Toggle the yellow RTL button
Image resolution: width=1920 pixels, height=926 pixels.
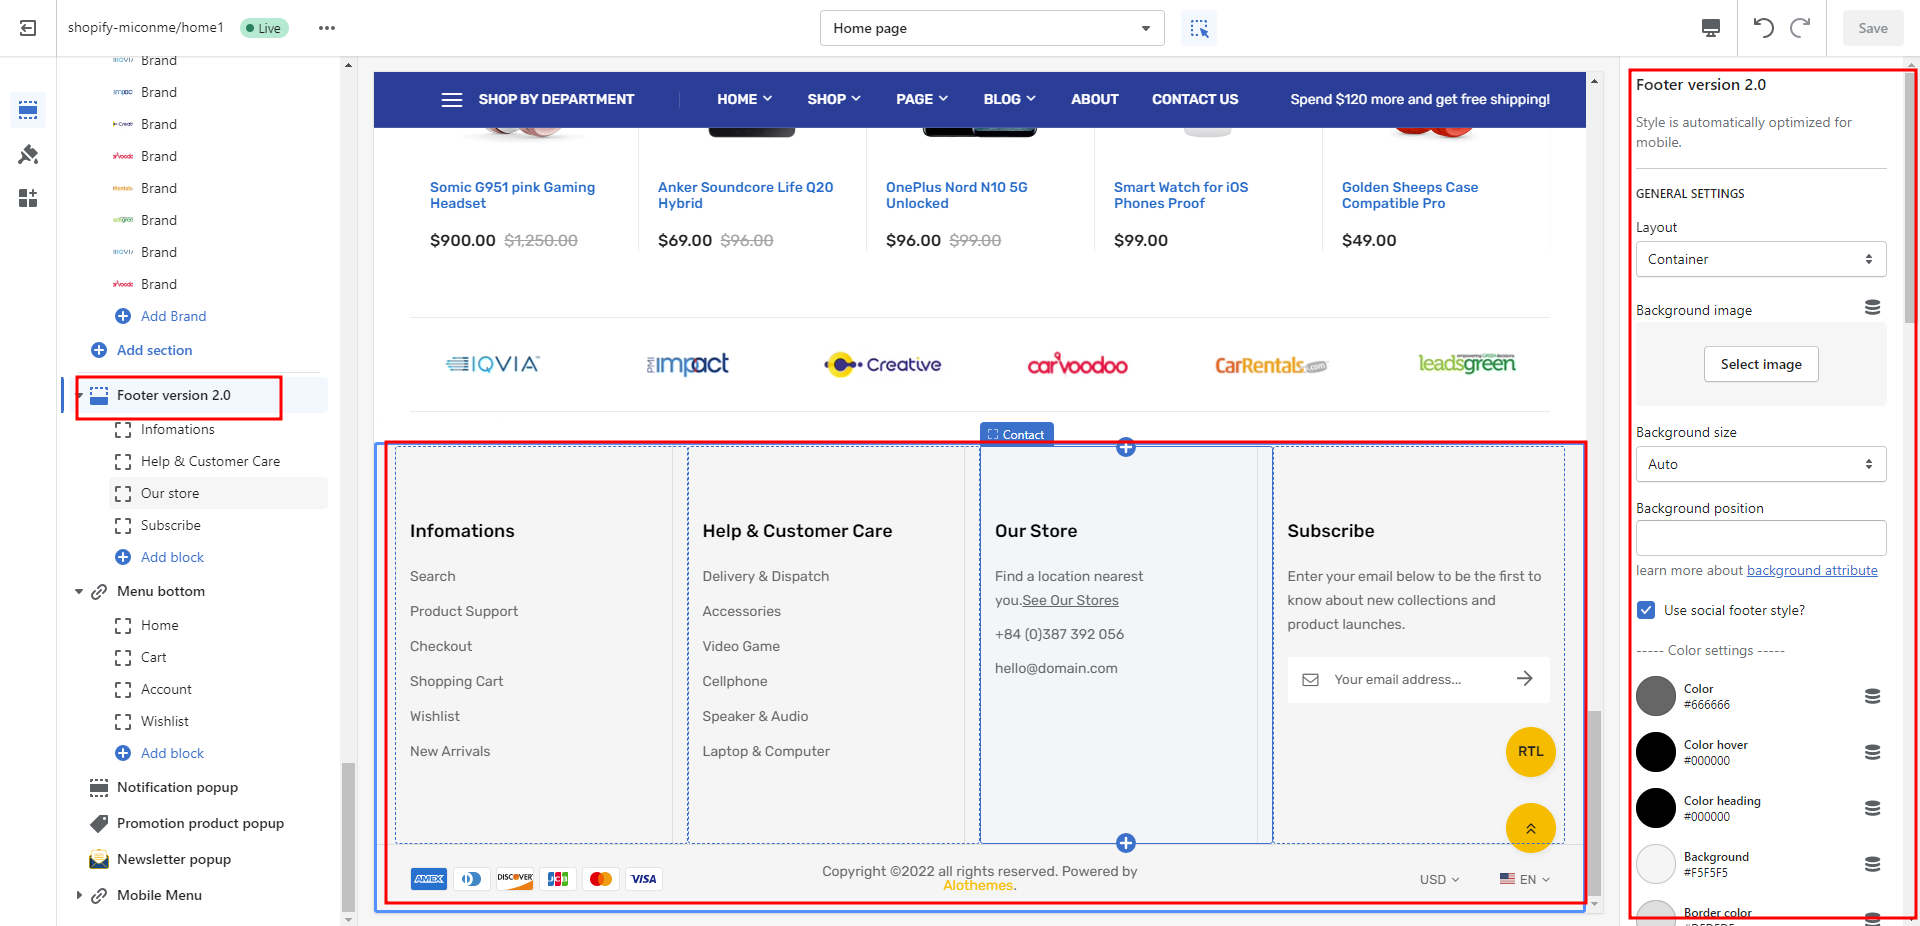pos(1530,752)
